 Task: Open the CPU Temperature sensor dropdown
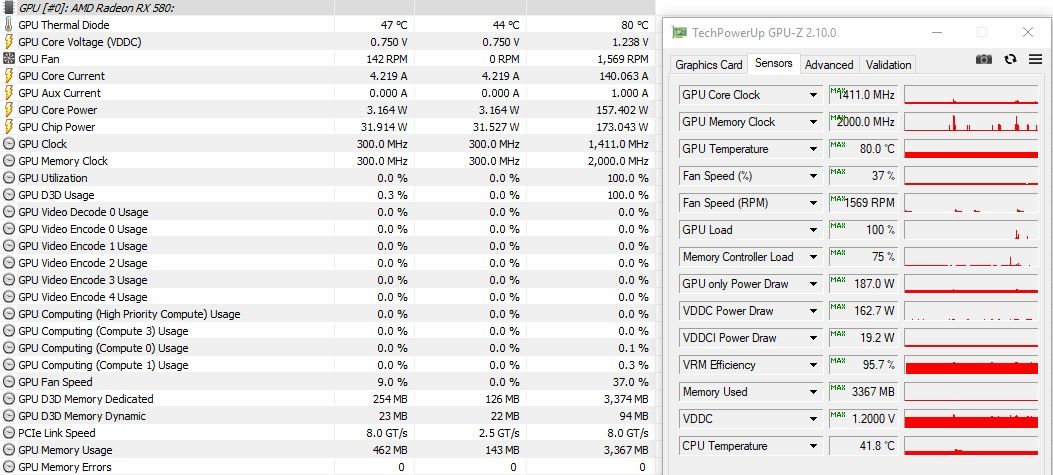click(x=813, y=446)
